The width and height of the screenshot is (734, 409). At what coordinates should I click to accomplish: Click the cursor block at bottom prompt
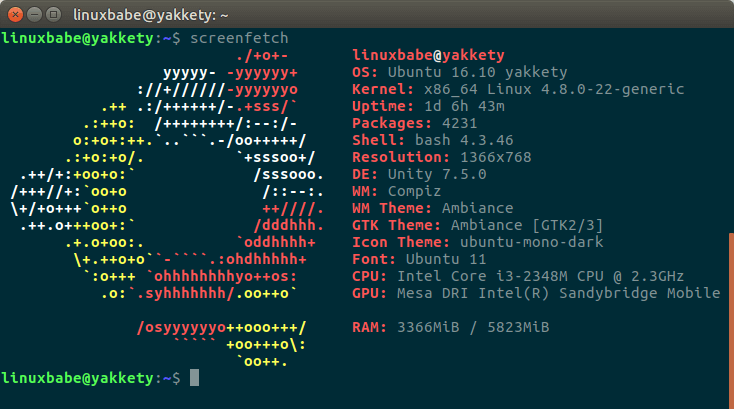pos(195,378)
